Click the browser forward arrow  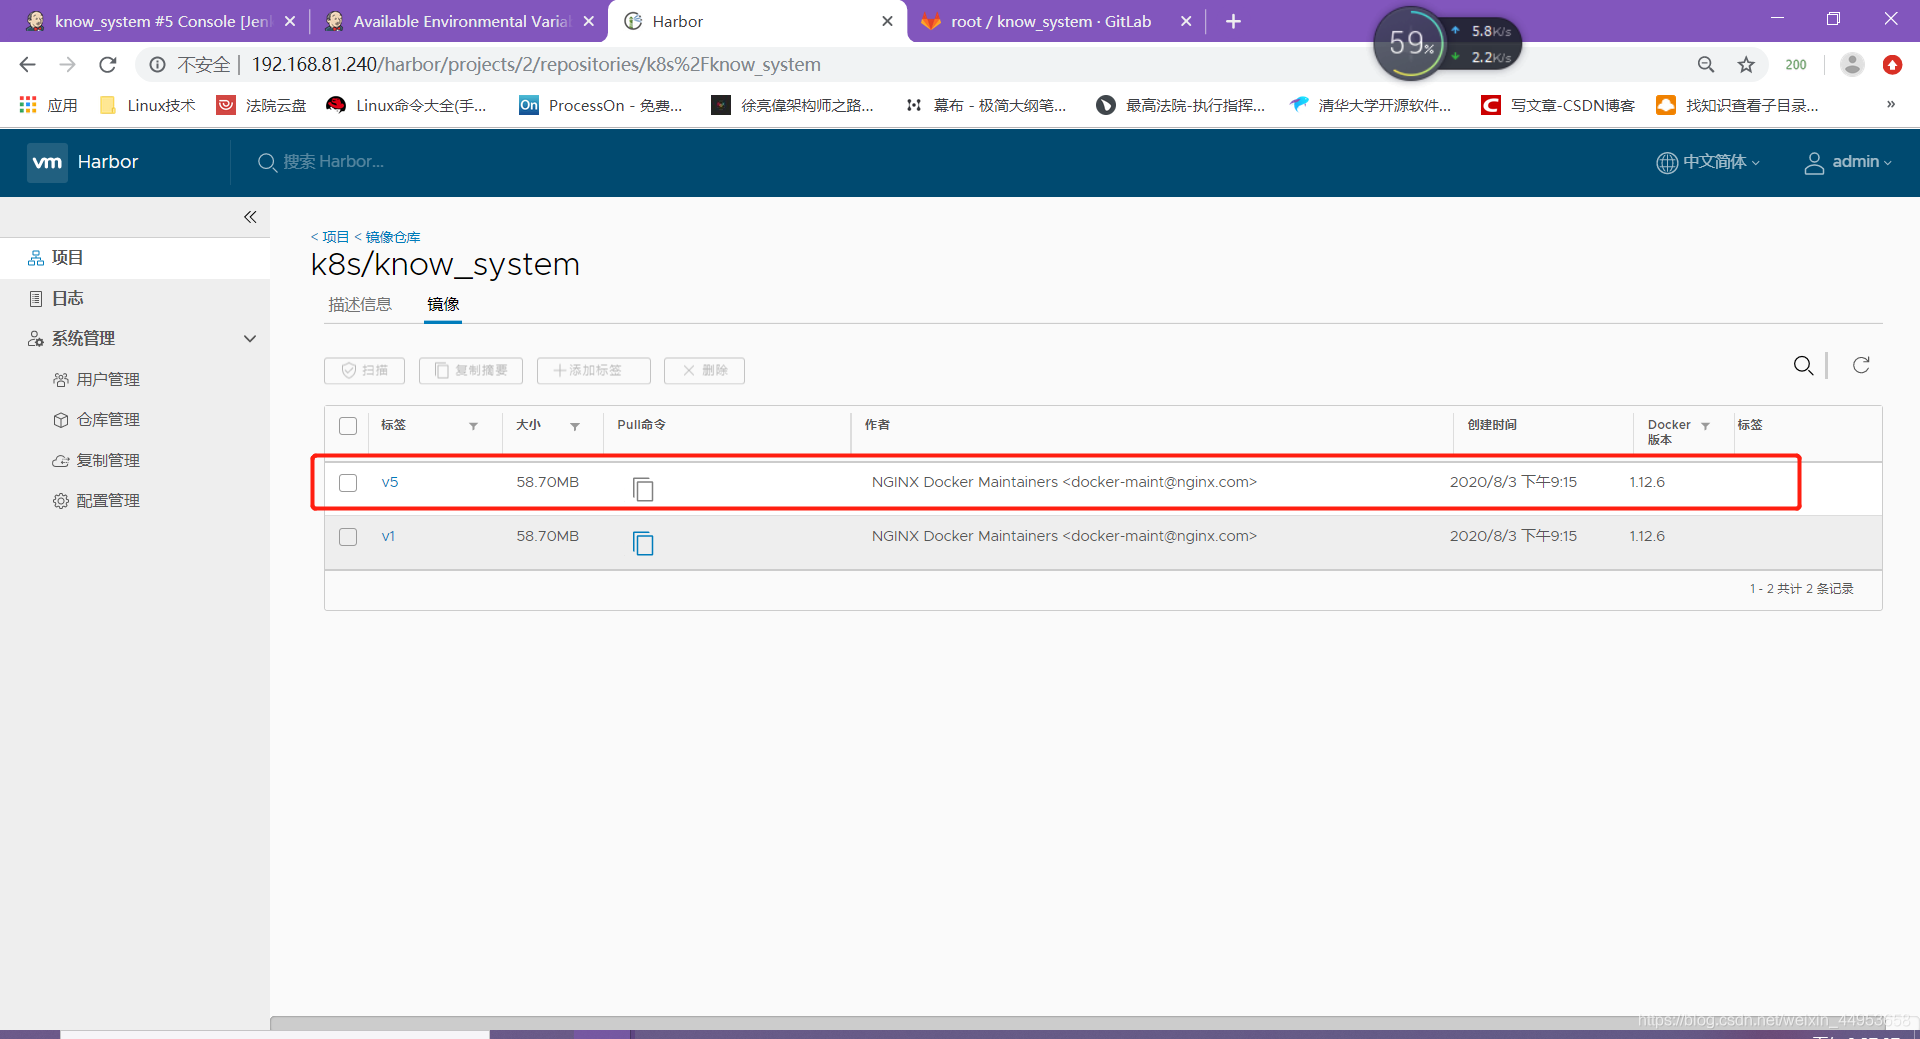[x=67, y=65]
